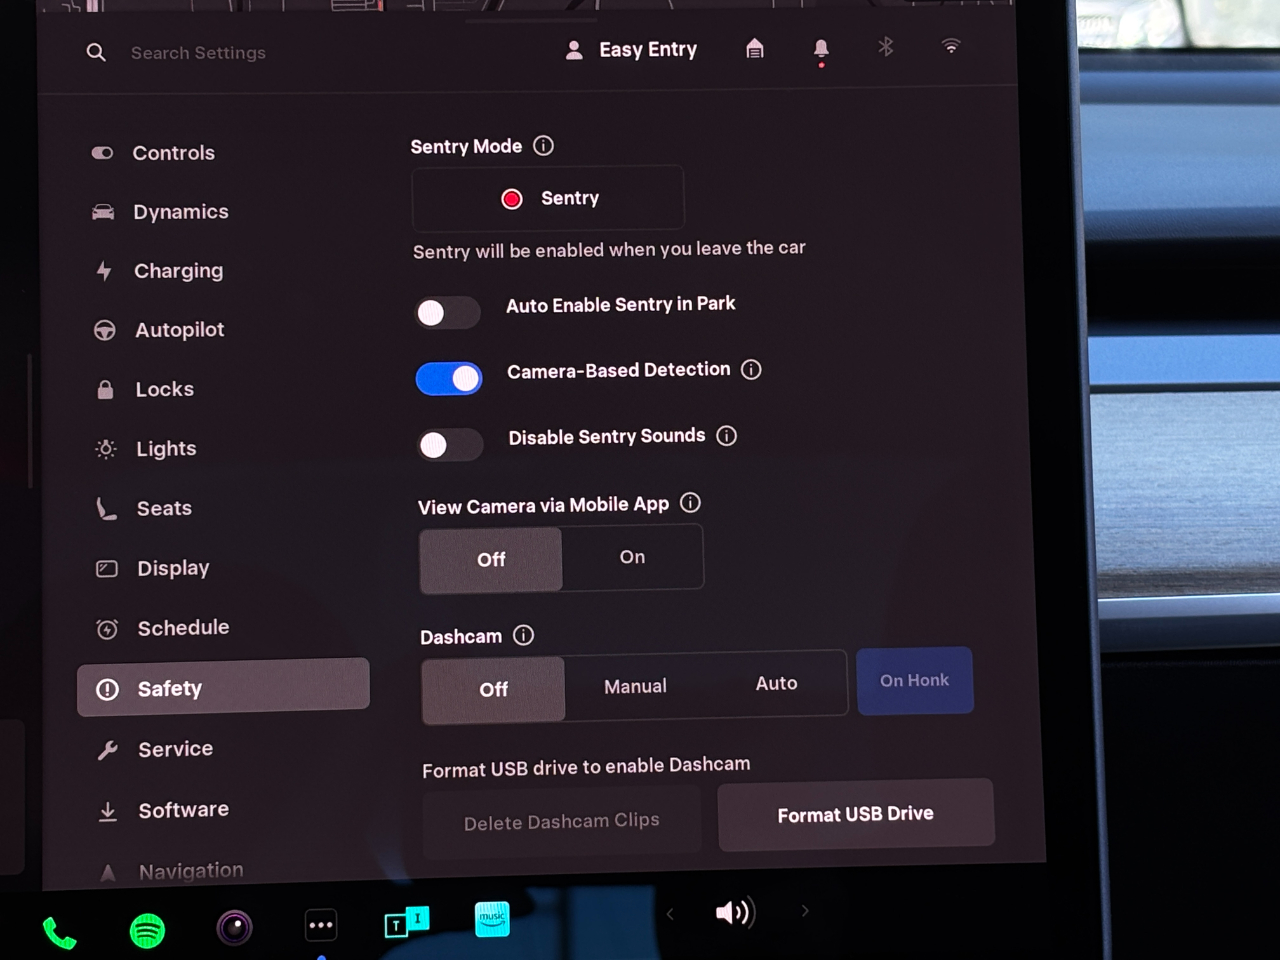The image size is (1280, 960).
Task: Open the phone app in the dock
Action: (x=59, y=933)
